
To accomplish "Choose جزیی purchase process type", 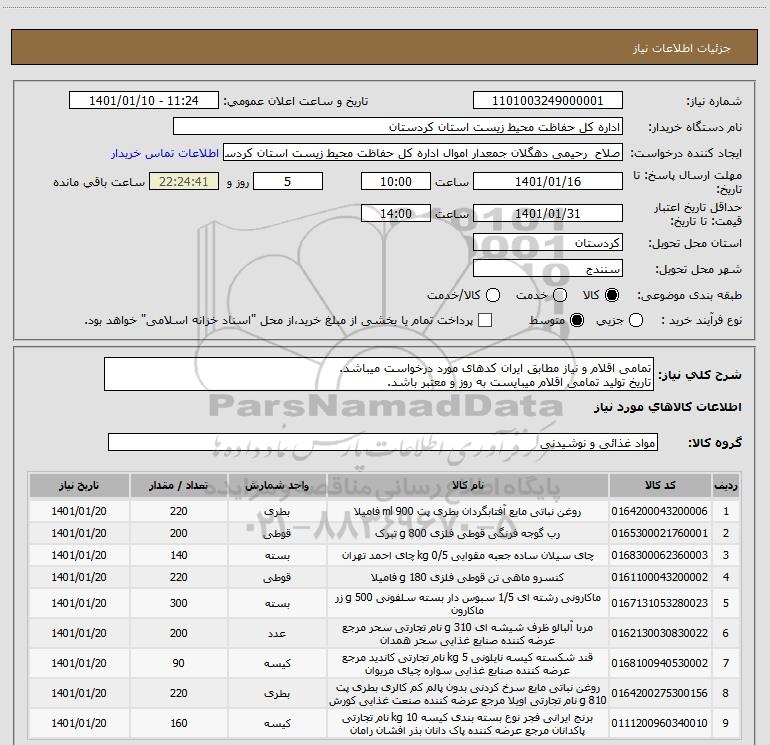I will tap(636, 321).
